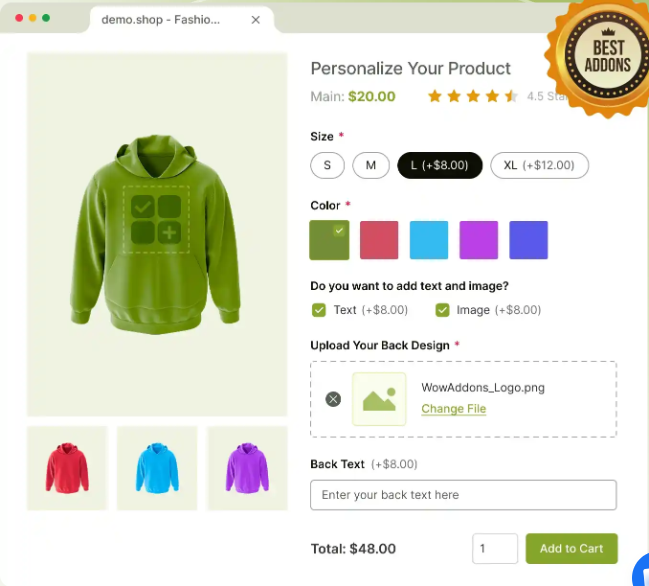This screenshot has height=586, width=649.
Task: Pick the purple color swatch
Action: tap(478, 240)
